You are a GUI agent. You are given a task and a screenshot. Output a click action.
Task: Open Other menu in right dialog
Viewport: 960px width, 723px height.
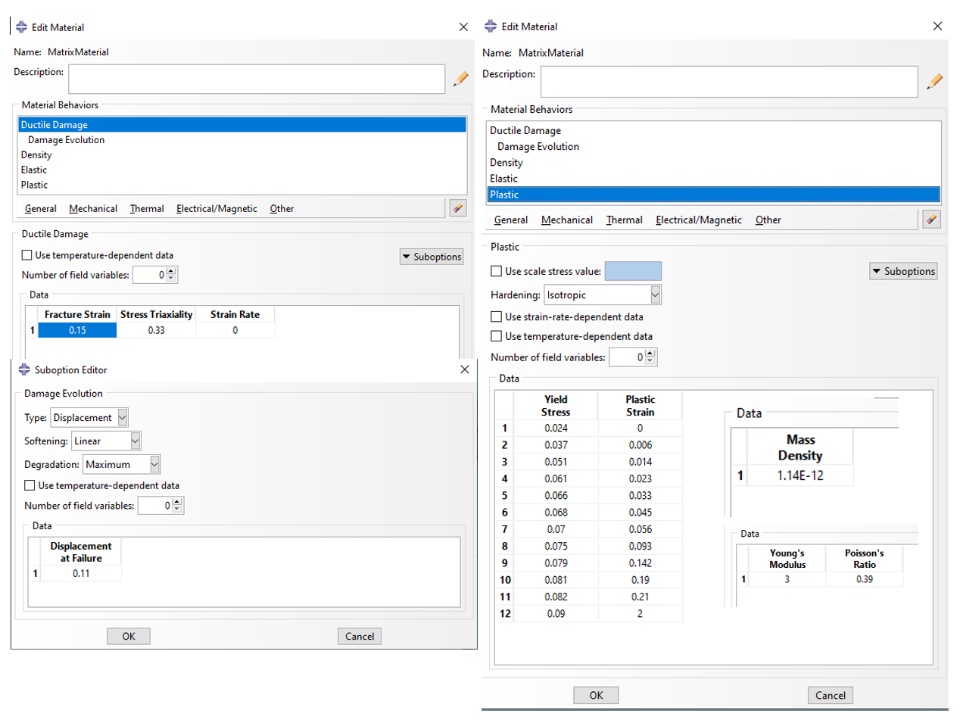pos(768,220)
